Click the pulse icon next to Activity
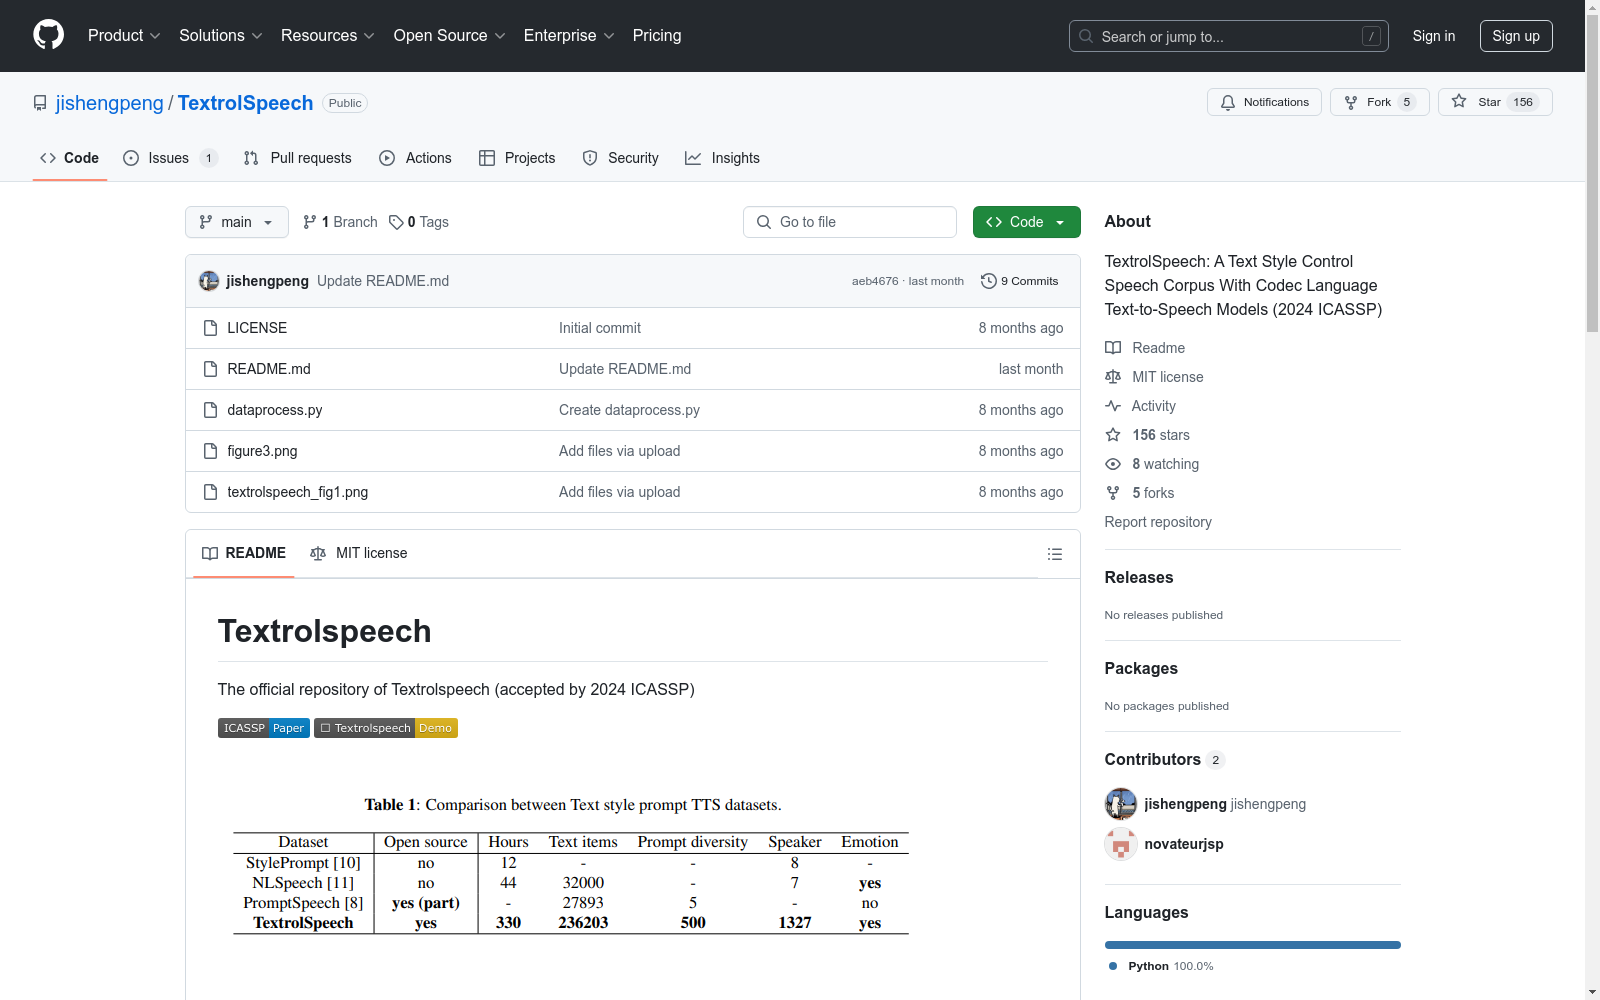 tap(1113, 406)
